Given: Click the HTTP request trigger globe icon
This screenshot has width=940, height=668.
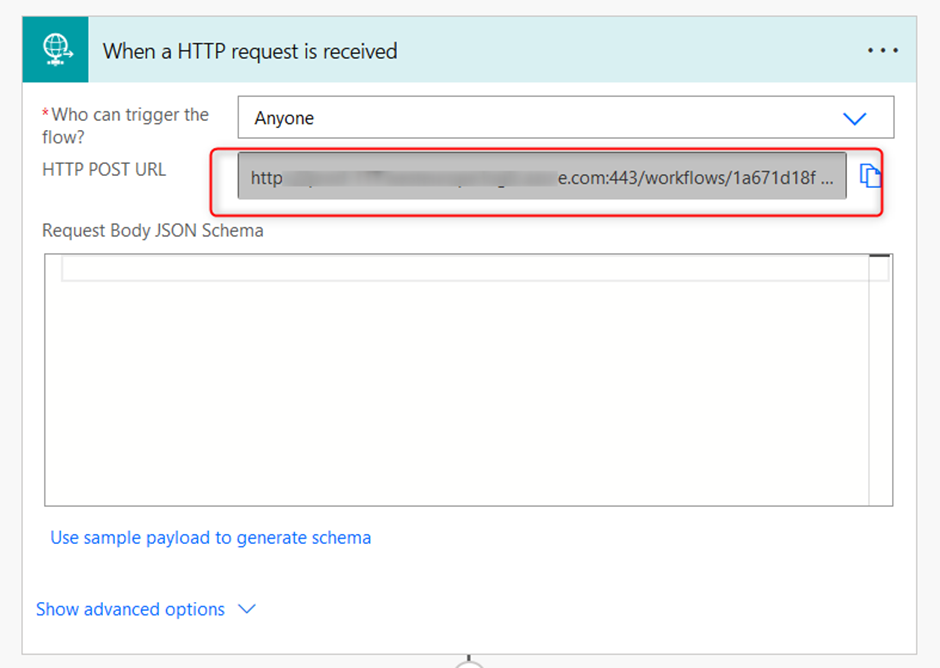Looking at the screenshot, I should 56,50.
